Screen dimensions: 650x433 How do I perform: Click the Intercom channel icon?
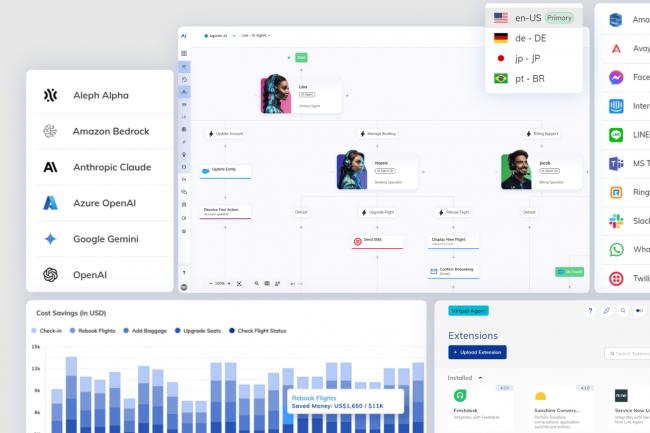(616, 106)
